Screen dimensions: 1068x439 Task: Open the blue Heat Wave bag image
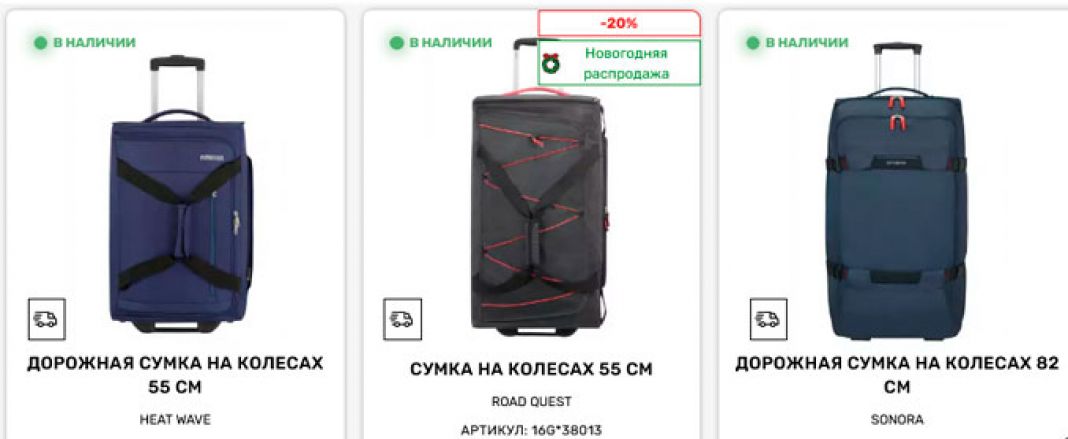coord(179,193)
